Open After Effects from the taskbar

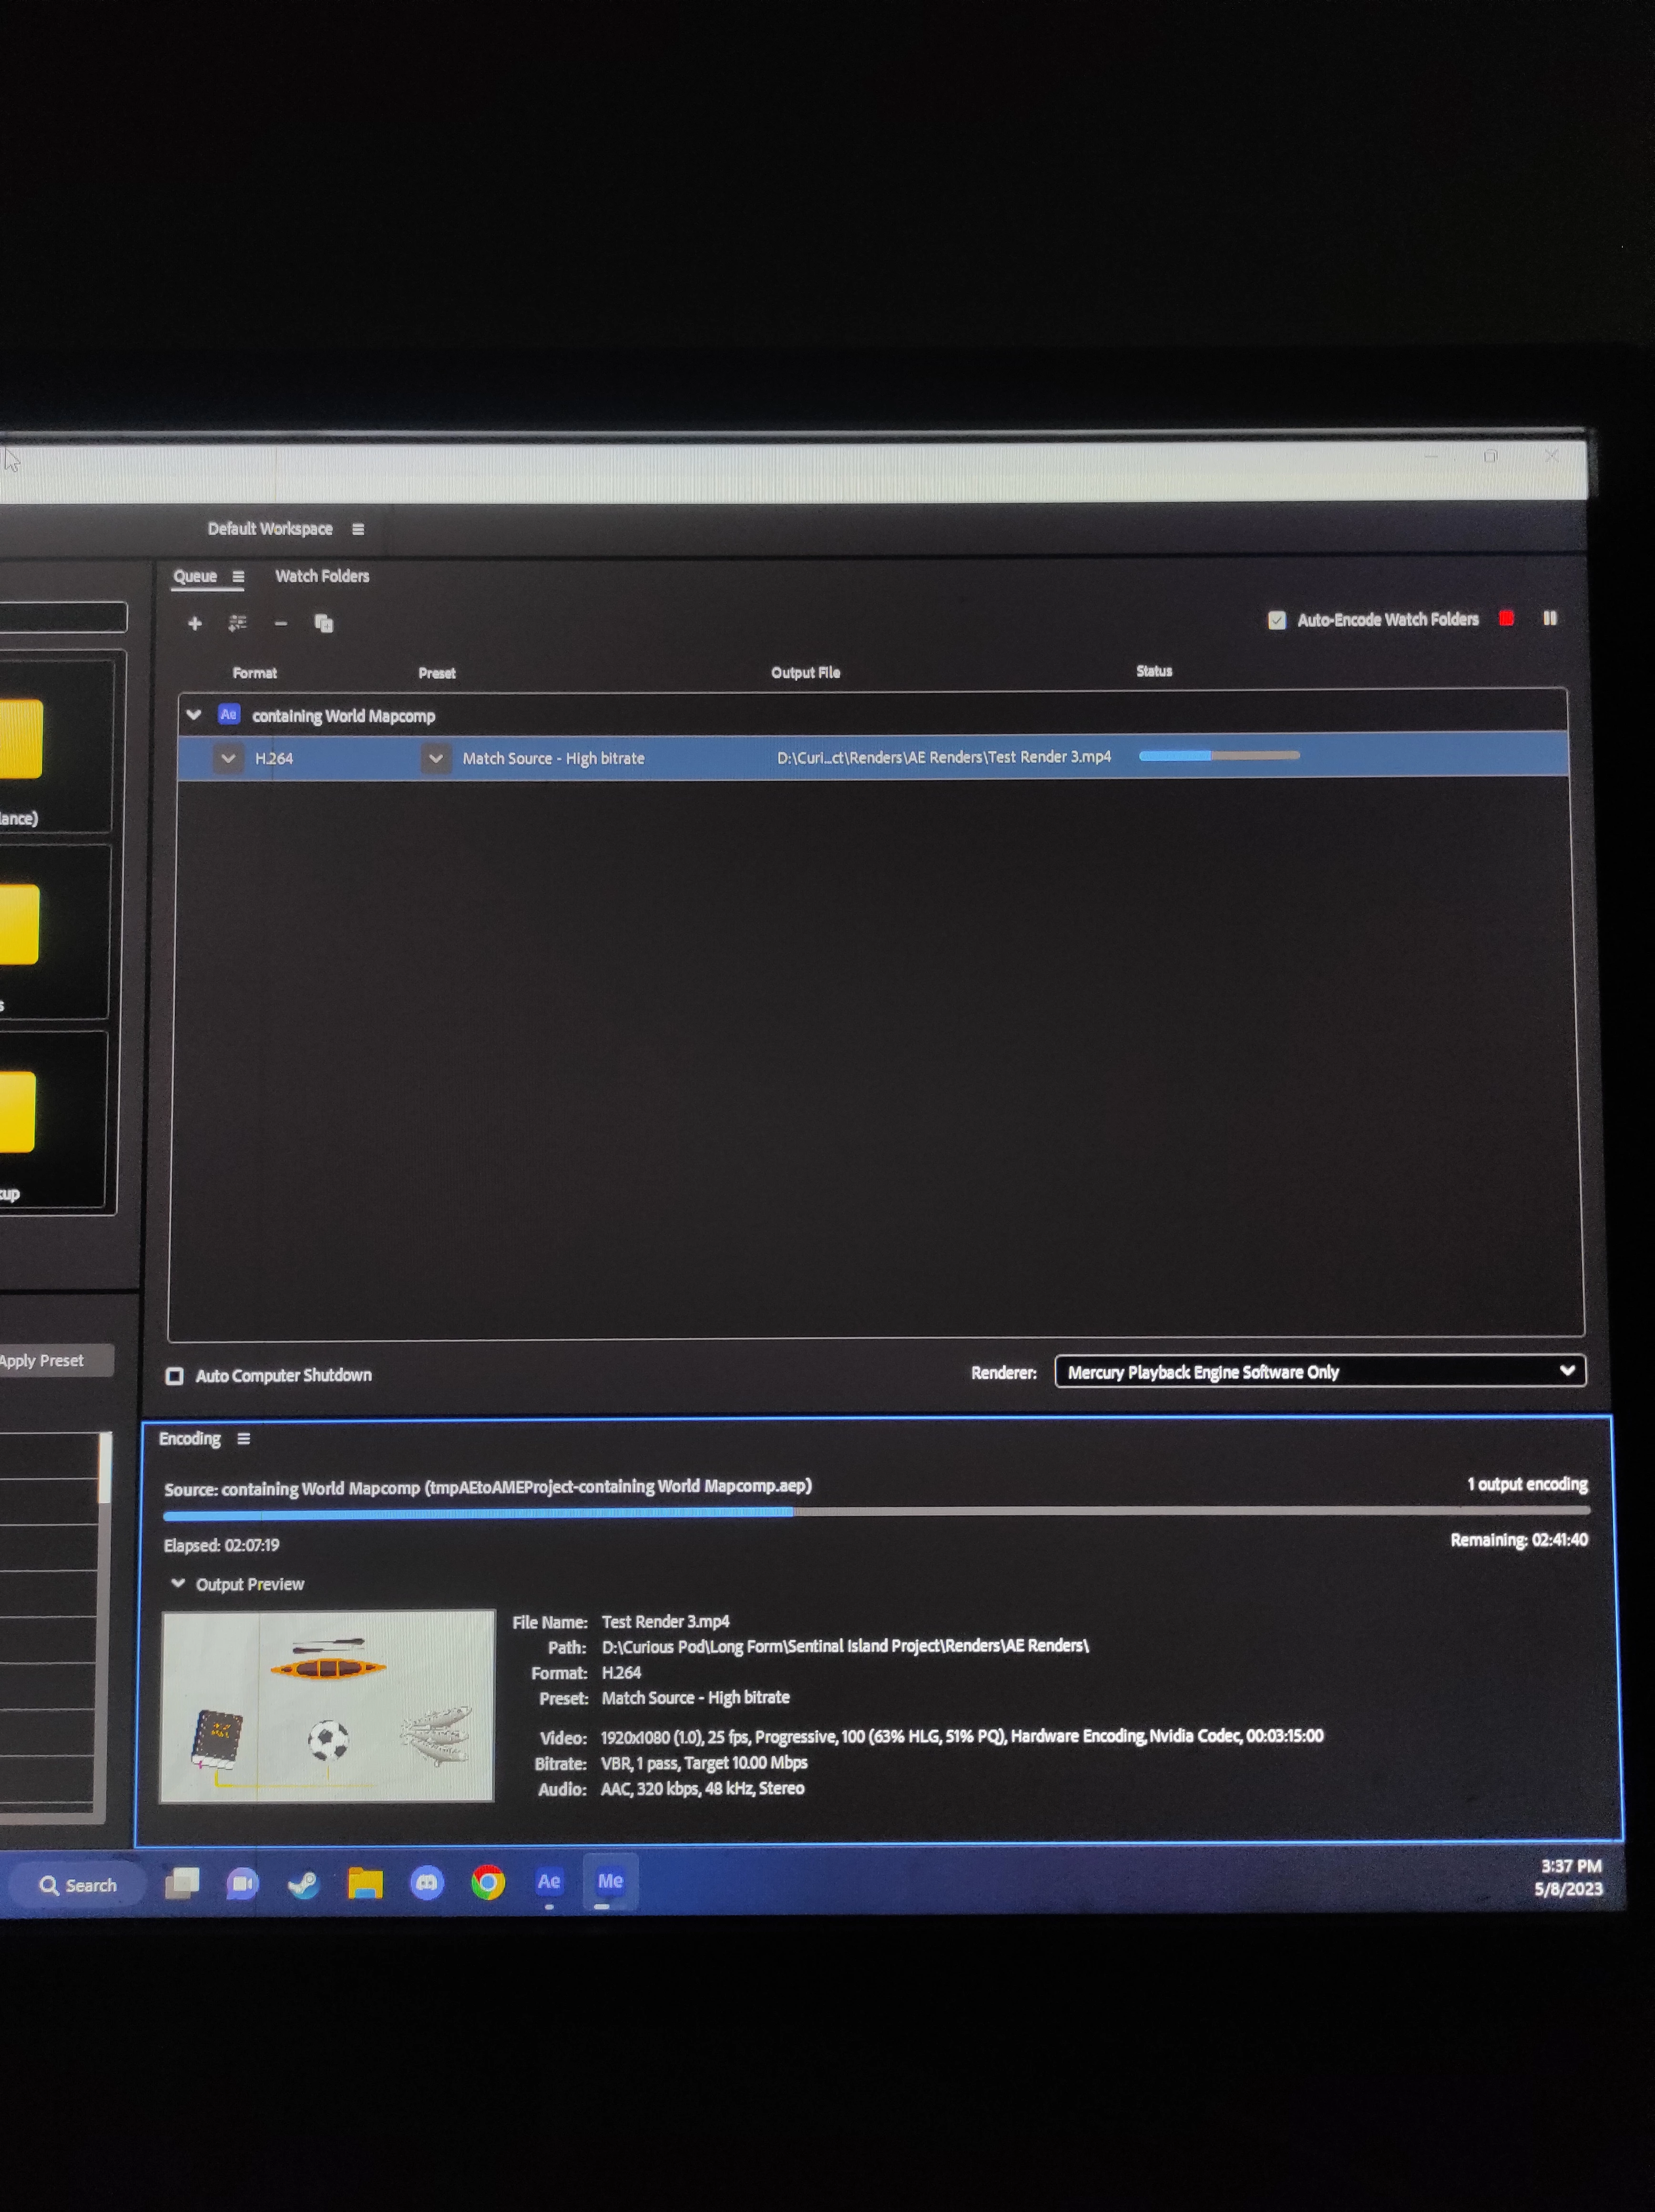(x=548, y=1881)
